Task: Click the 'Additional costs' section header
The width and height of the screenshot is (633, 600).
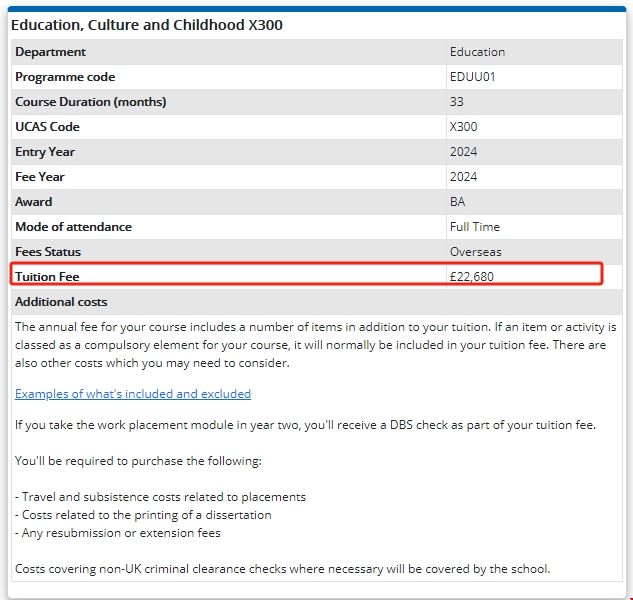Action: click(61, 302)
